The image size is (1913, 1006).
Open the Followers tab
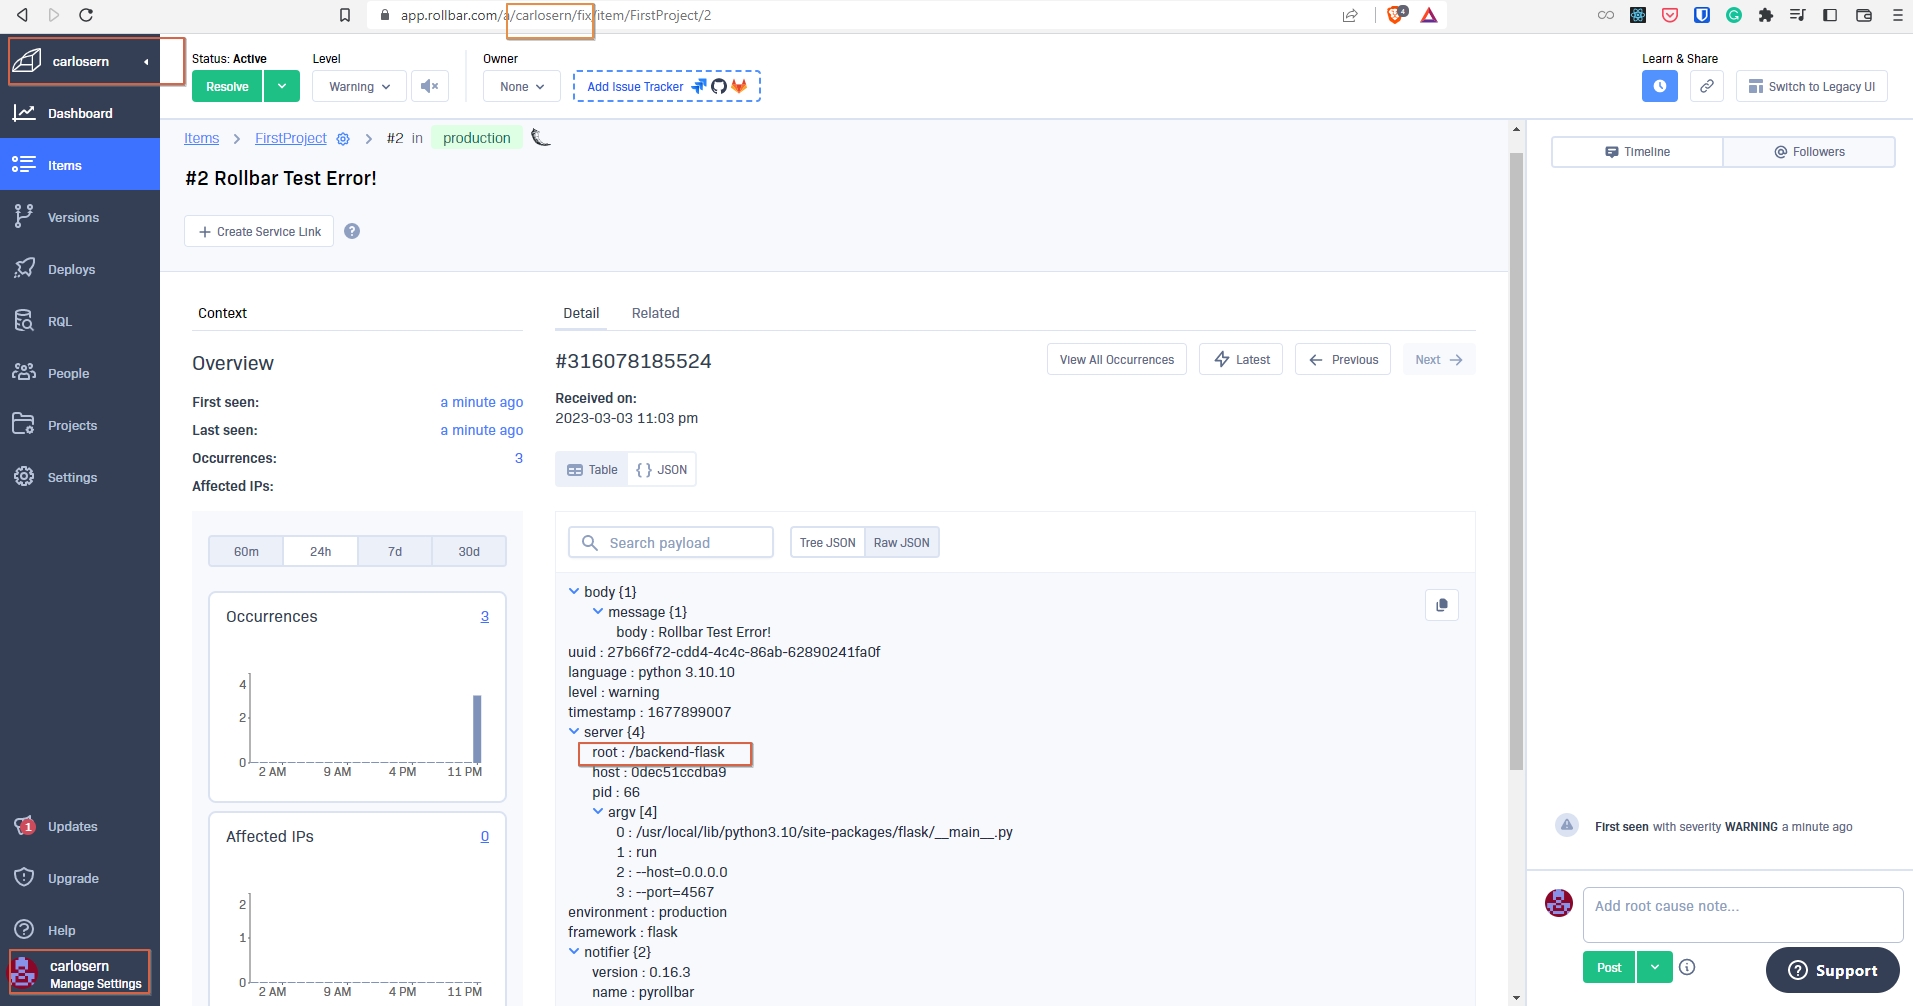1809,151
